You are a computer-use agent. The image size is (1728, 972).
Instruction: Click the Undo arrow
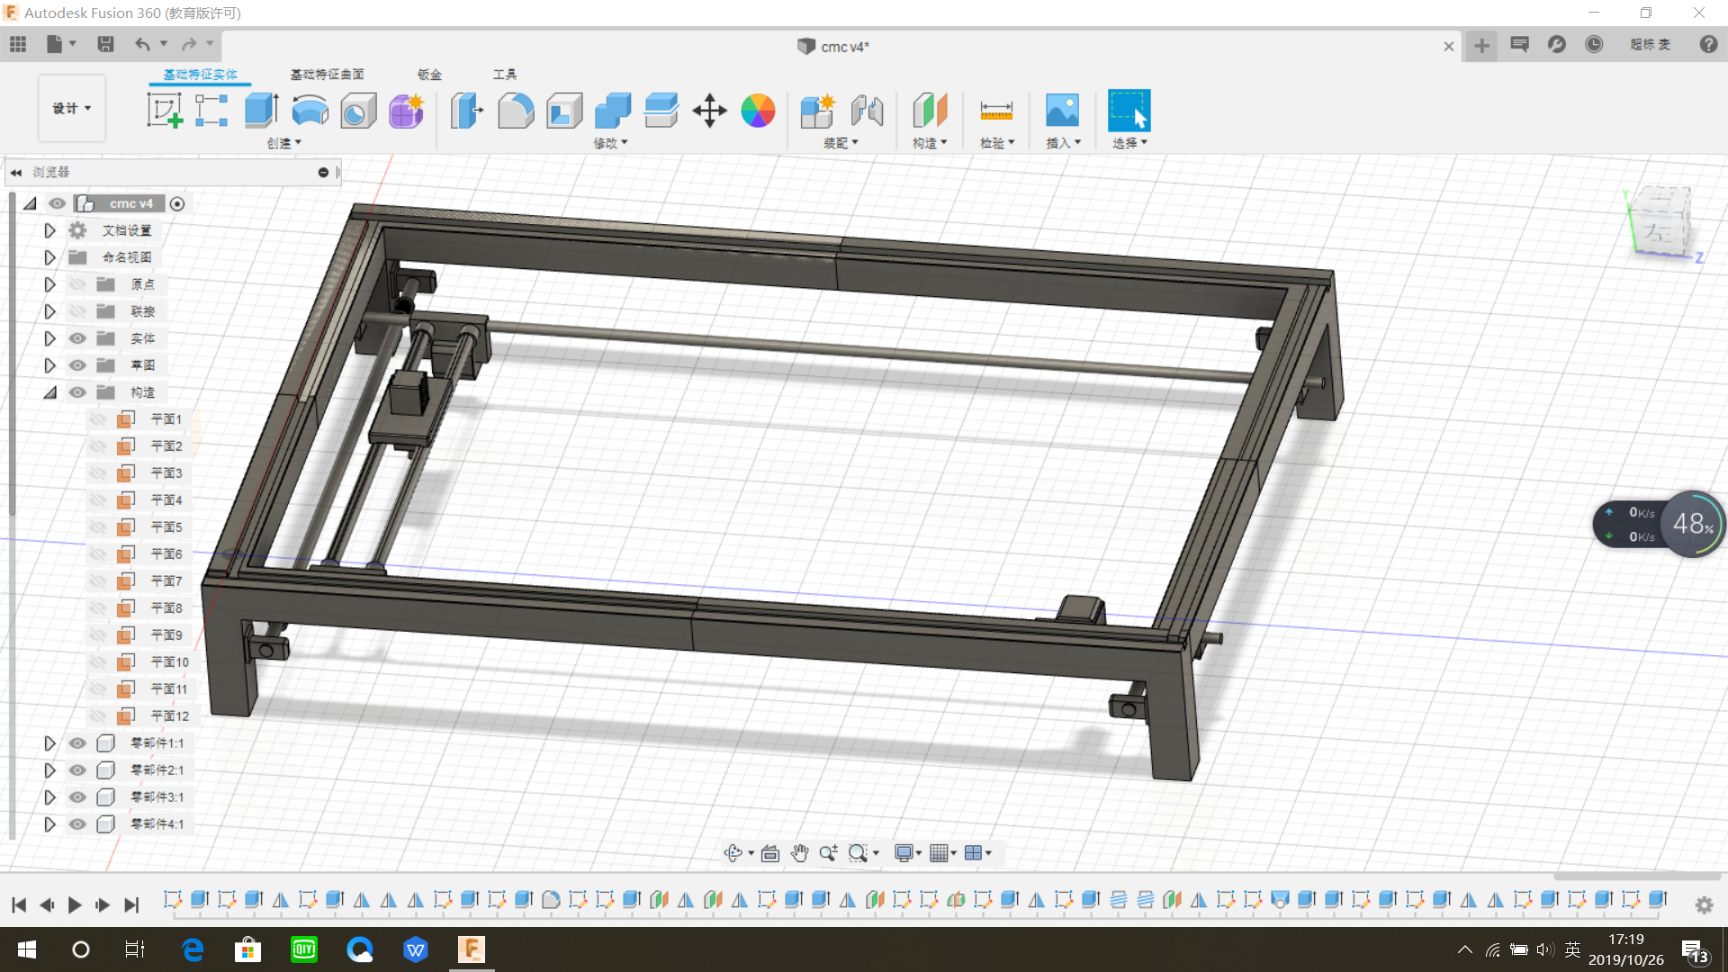tap(143, 44)
